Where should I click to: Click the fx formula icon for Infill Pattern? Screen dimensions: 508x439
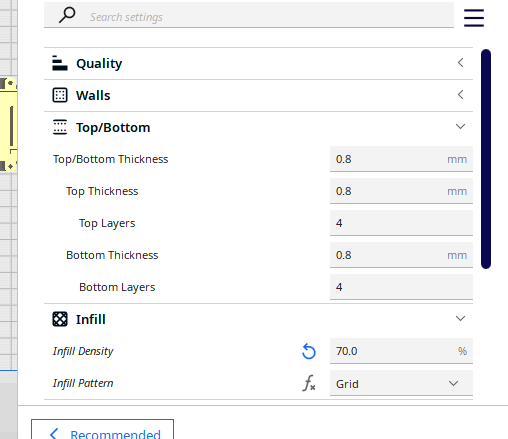point(309,383)
